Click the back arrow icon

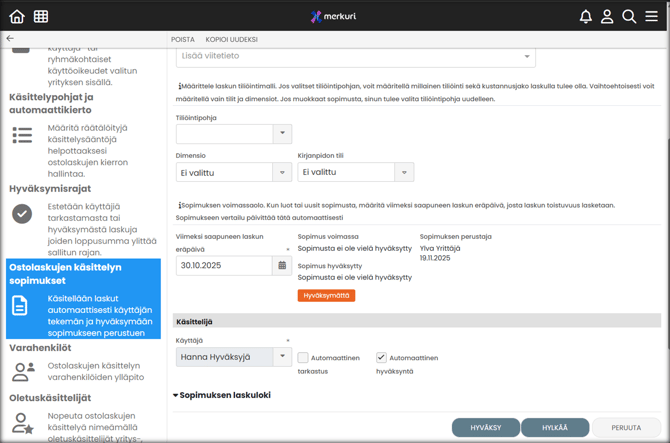(10, 39)
